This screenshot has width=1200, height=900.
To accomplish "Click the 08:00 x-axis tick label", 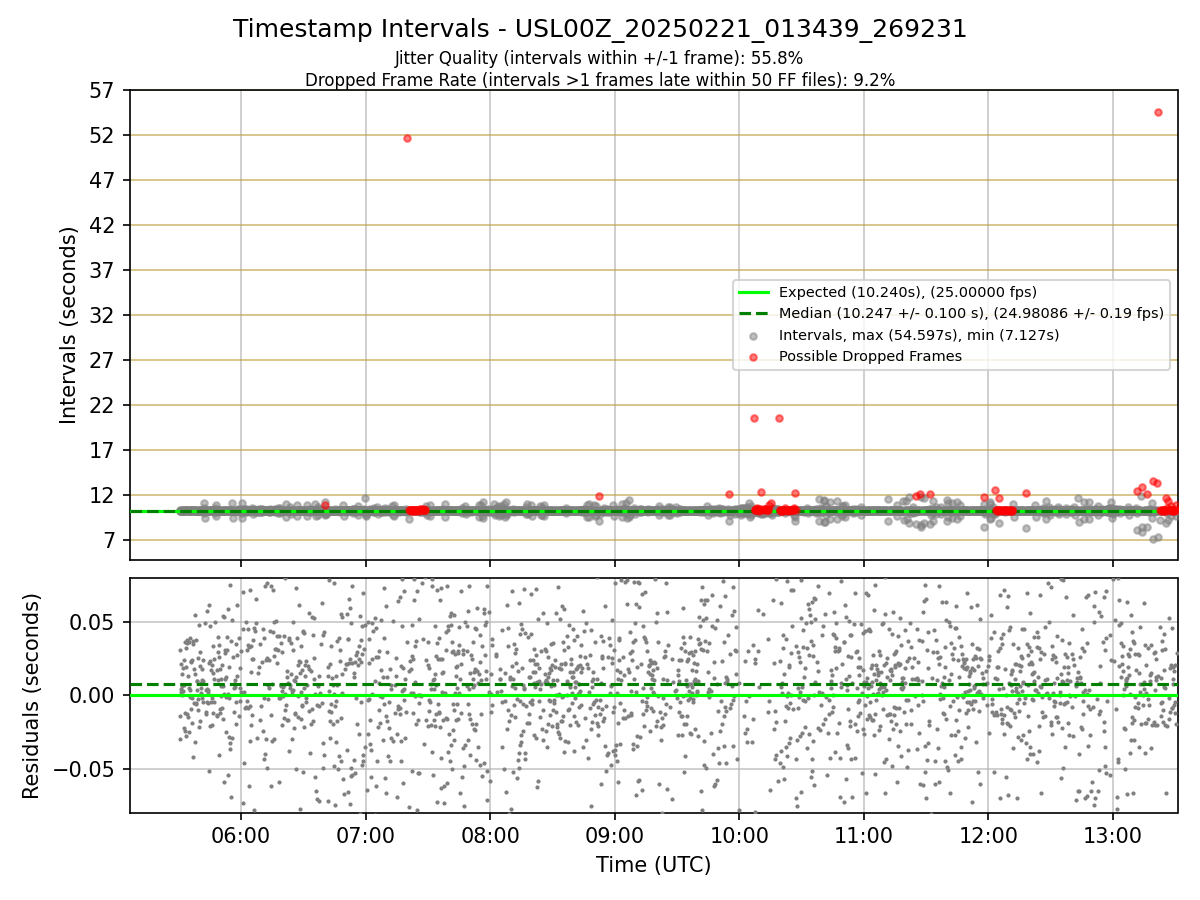I will (490, 837).
